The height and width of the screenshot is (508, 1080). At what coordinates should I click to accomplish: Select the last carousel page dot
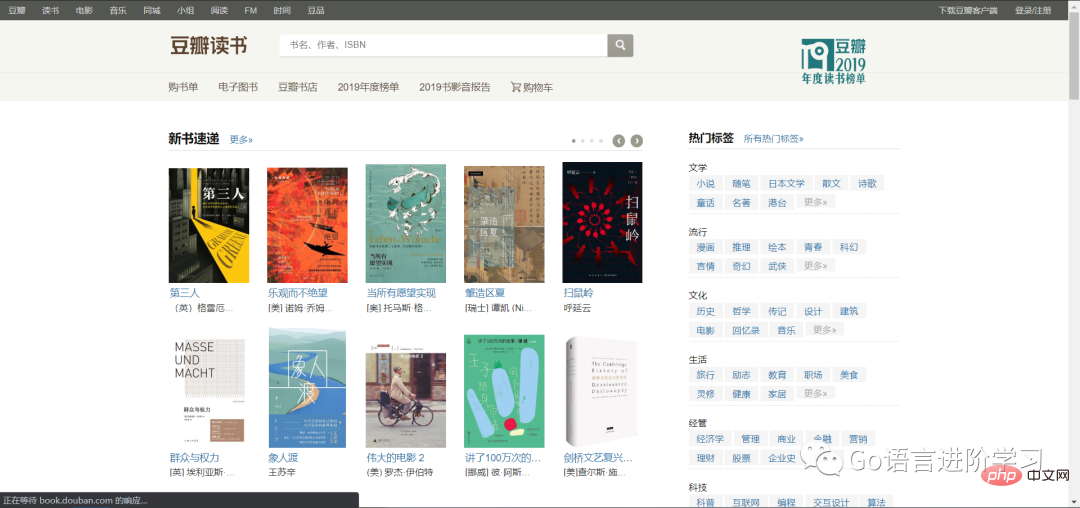tap(601, 141)
